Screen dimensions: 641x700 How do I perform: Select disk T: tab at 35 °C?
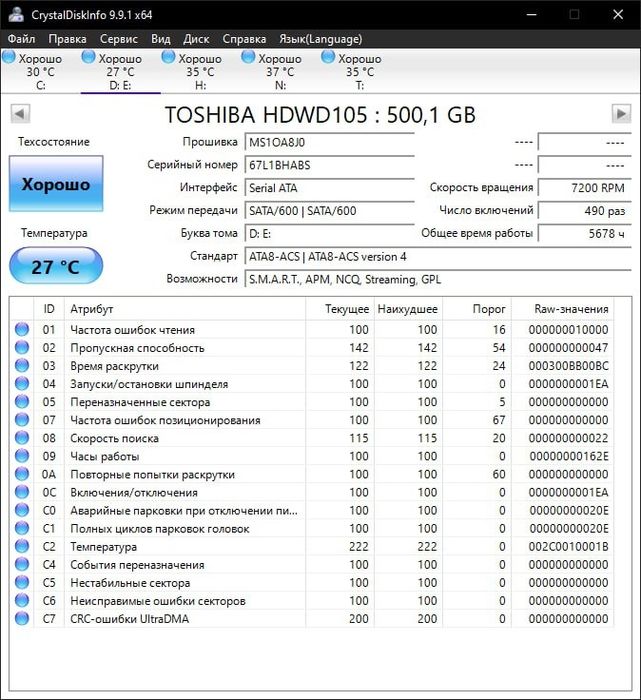(x=360, y=71)
